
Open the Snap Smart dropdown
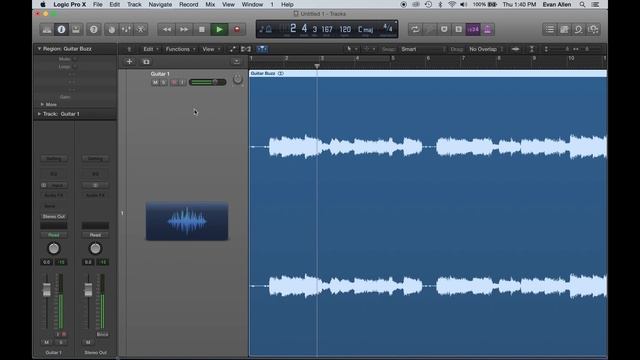[x=423, y=49]
